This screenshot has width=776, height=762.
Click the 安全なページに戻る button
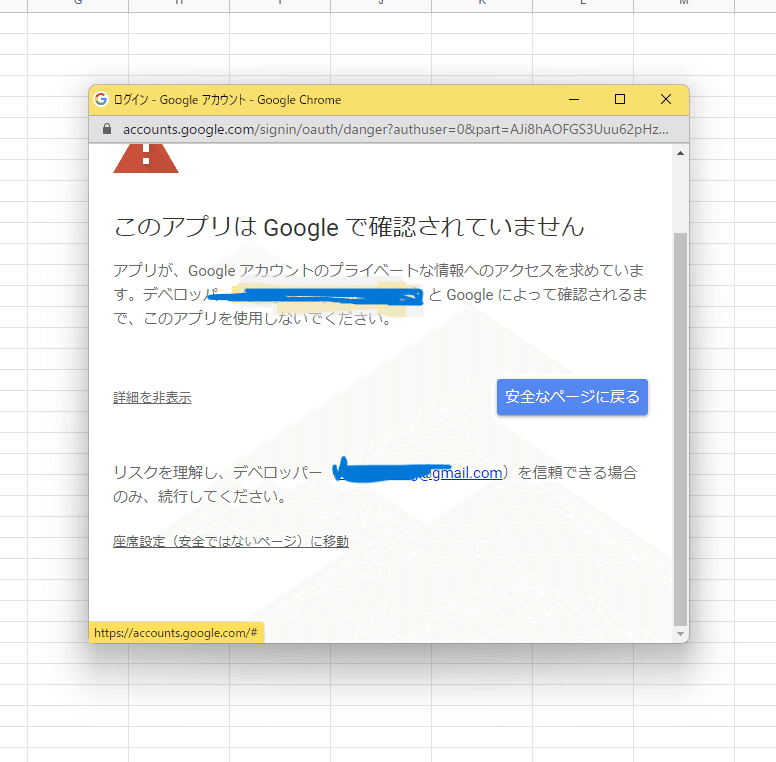572,397
